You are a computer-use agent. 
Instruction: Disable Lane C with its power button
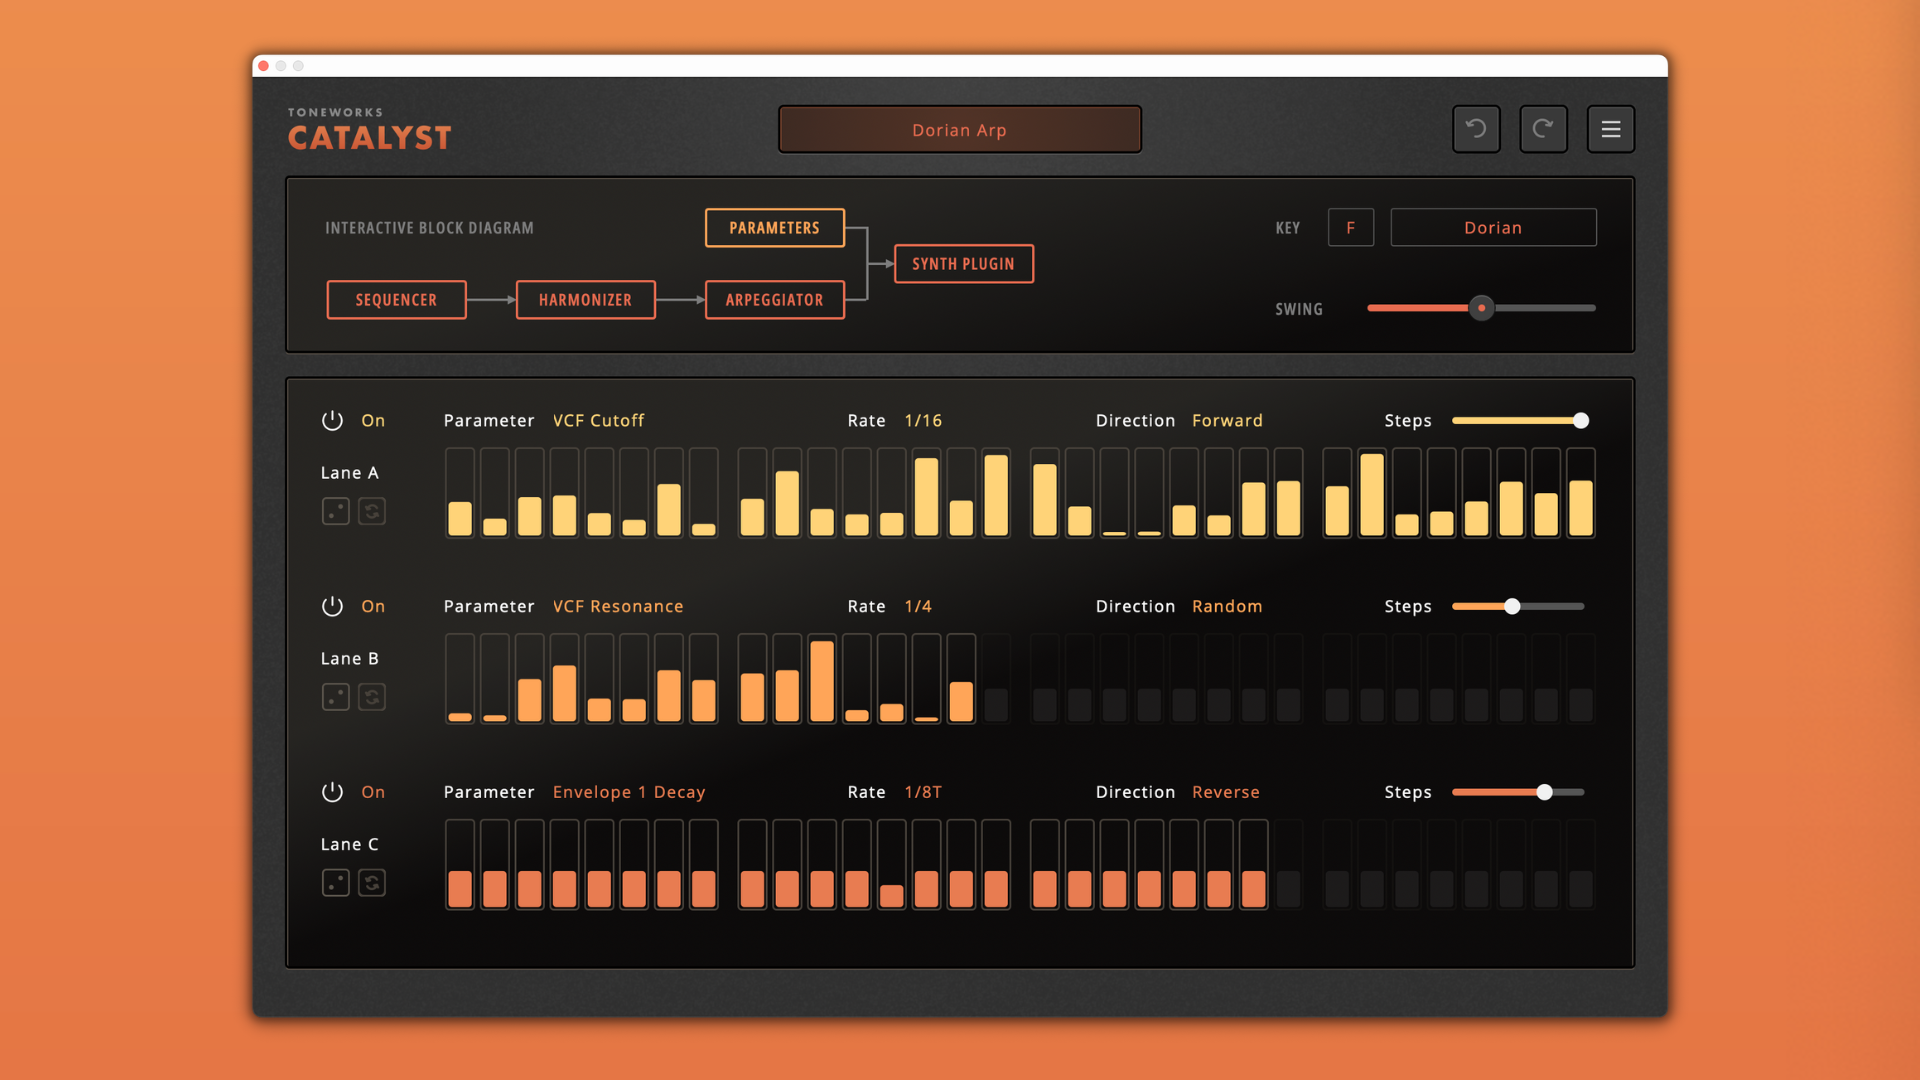tap(332, 792)
